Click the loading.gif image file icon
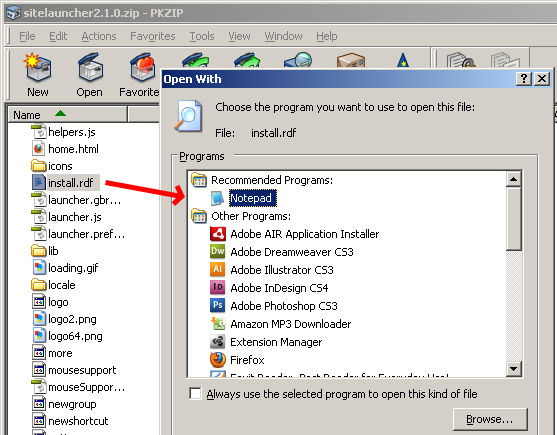 pyautogui.click(x=39, y=267)
